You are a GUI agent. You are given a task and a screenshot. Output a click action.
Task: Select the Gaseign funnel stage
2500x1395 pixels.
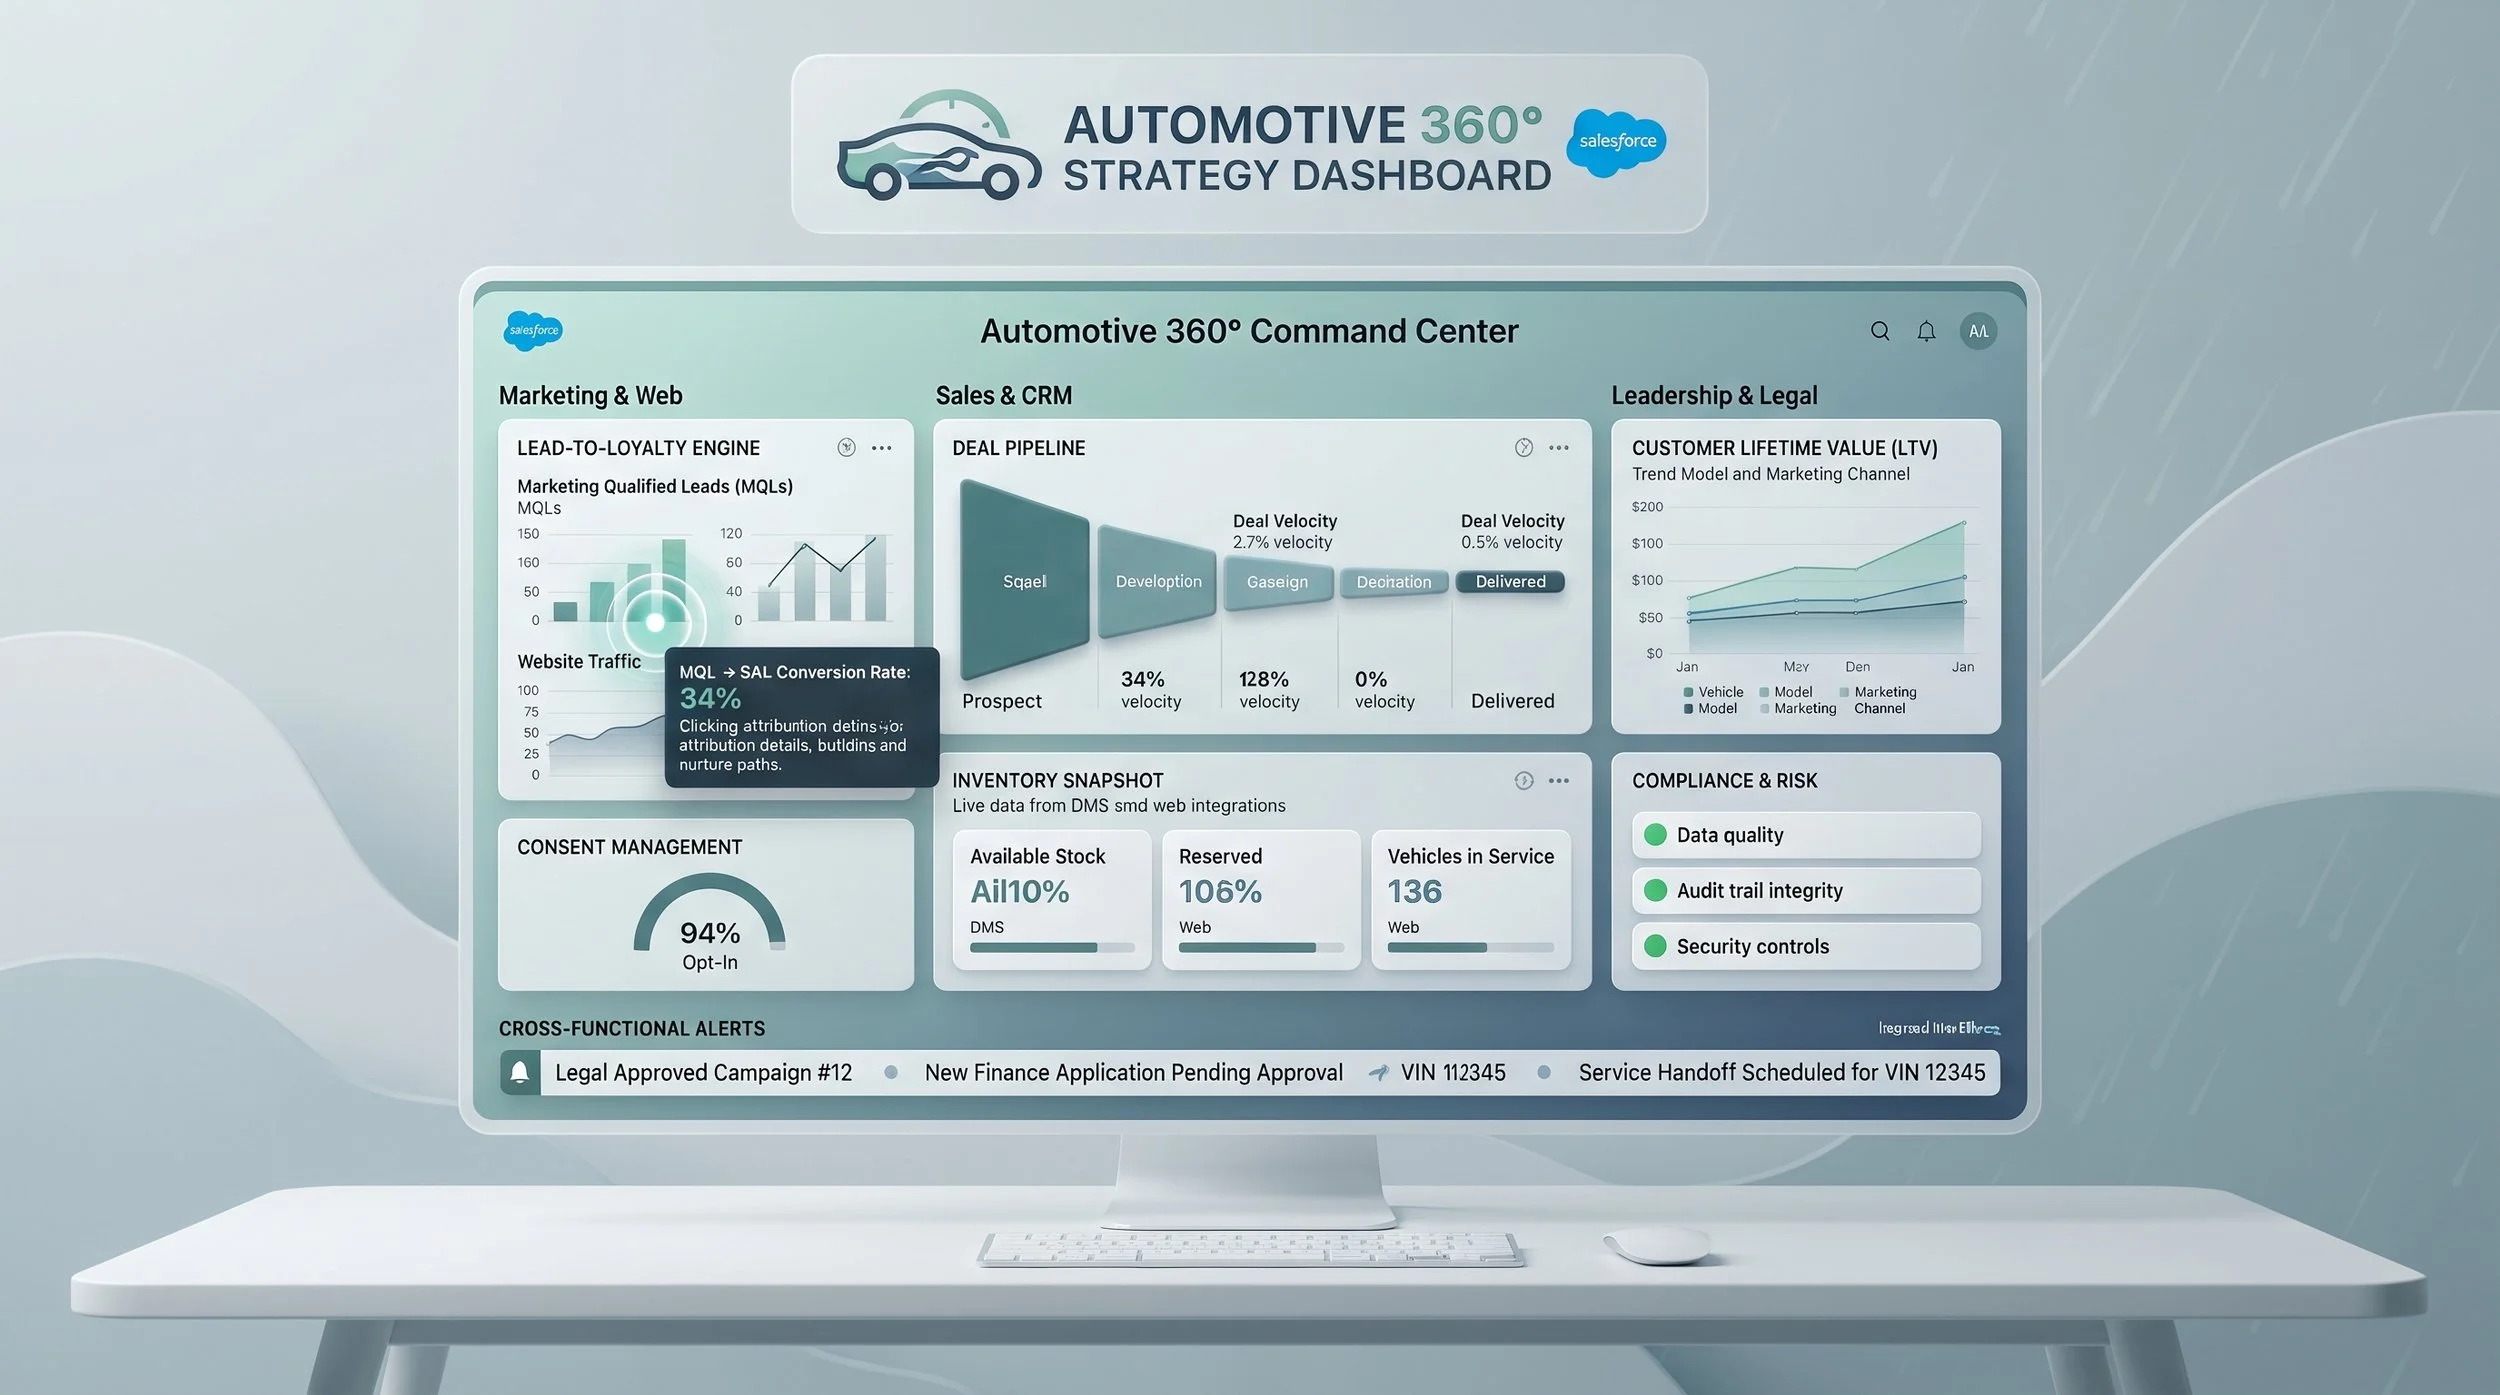pos(1277,584)
